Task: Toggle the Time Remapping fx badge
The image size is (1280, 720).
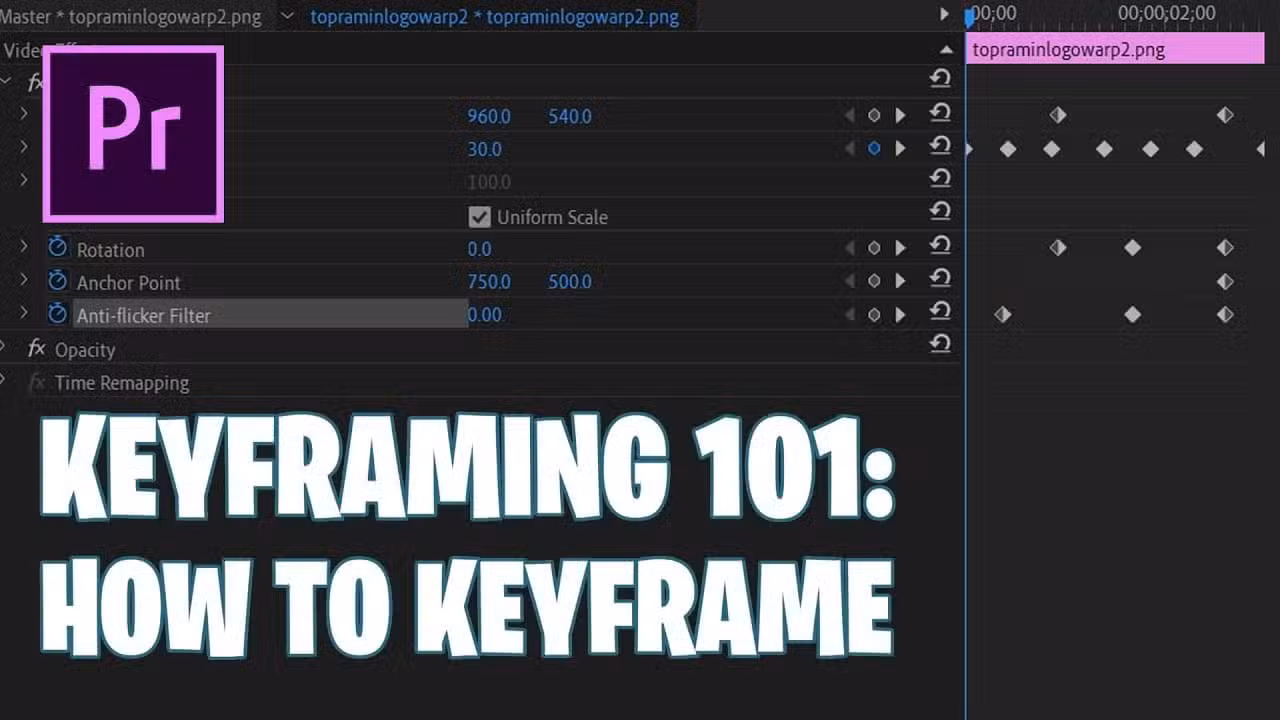Action: [x=37, y=381]
